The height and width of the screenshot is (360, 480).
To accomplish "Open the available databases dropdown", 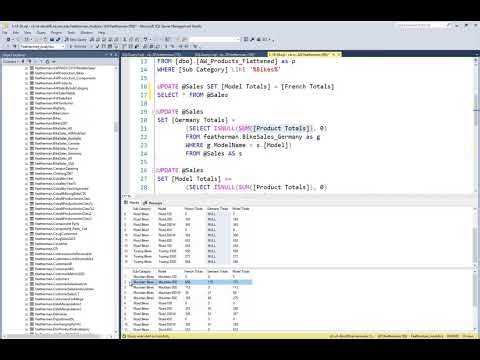I will coord(41,46).
